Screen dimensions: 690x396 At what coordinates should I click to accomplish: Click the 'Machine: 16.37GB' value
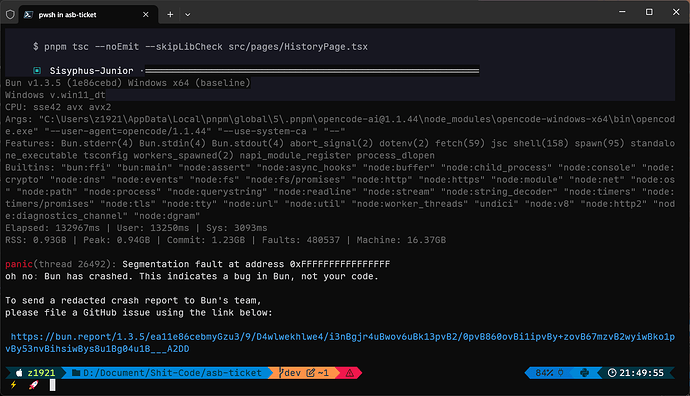[x=401, y=240]
